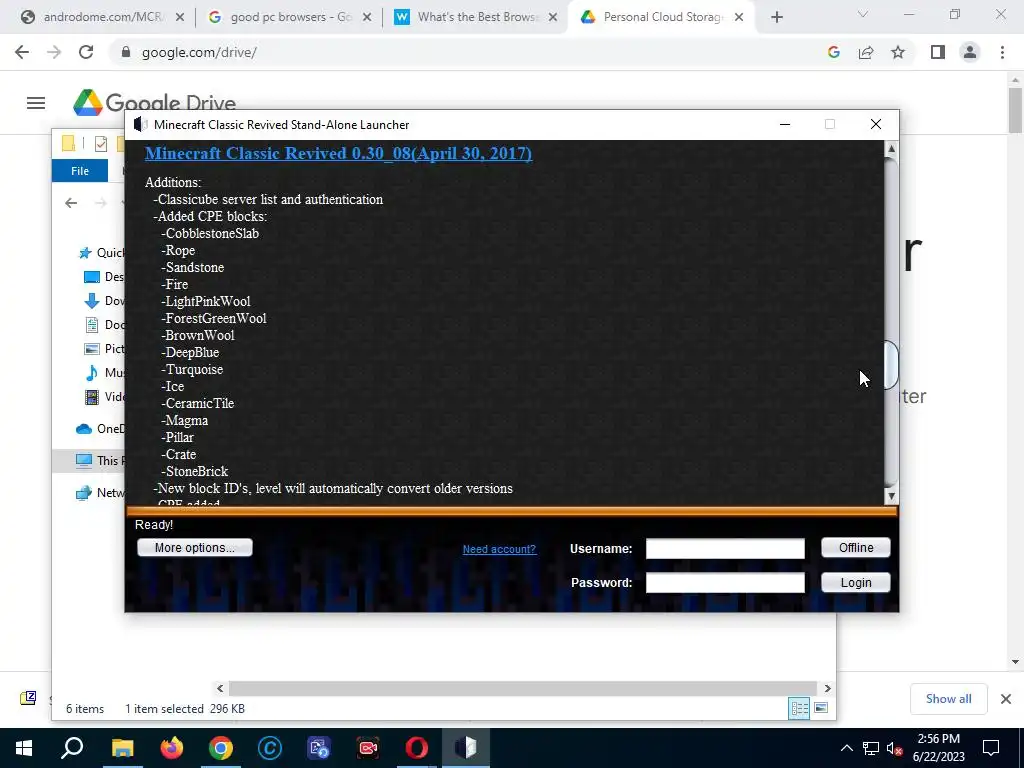Select Quick access in Explorer
Image resolution: width=1024 pixels, height=768 pixels.
pyautogui.click(x=101, y=253)
